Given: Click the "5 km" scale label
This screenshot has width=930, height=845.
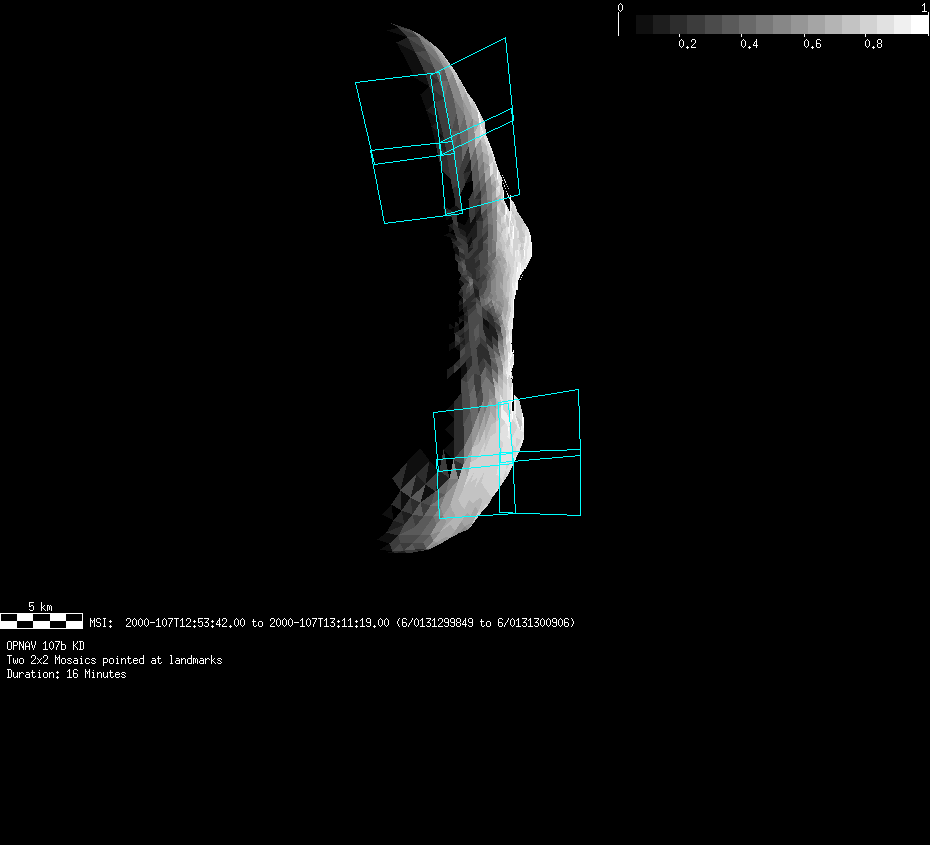Looking at the screenshot, I should coord(40,607).
